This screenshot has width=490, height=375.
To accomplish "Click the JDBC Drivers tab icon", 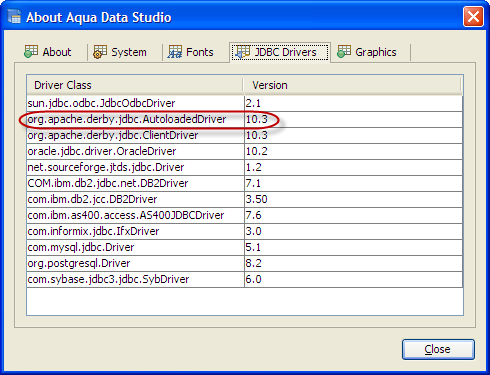I will coord(243,52).
